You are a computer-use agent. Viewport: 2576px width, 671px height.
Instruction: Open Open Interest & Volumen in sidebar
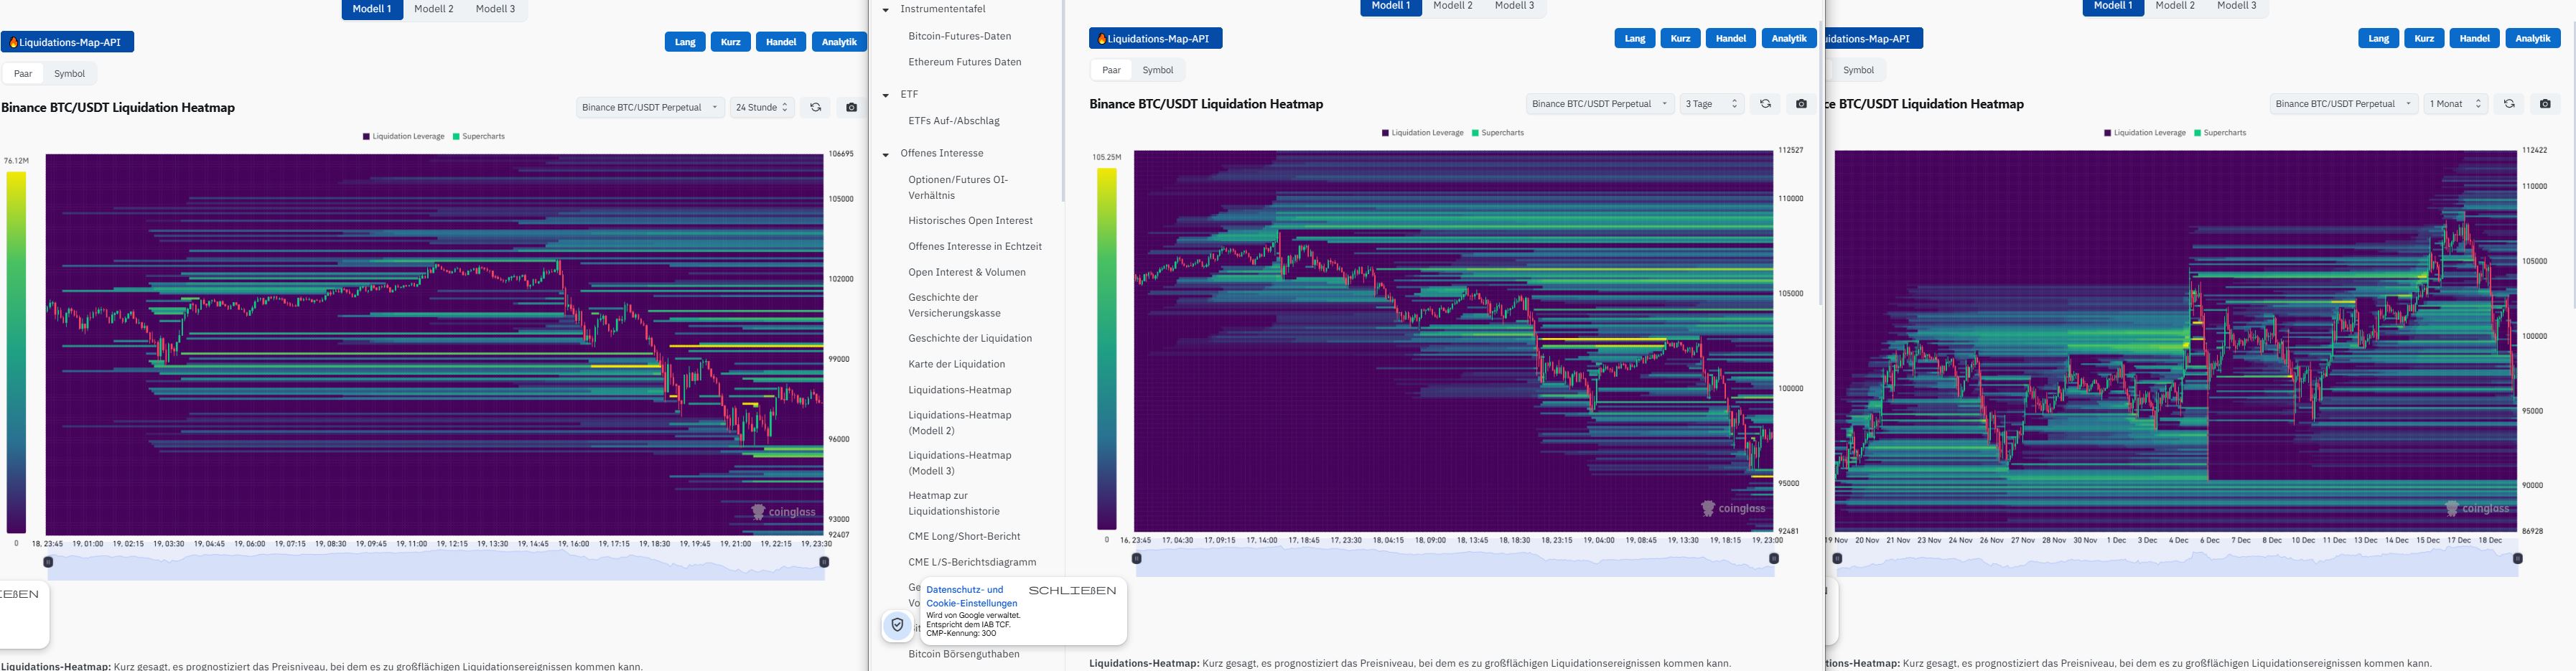point(967,272)
